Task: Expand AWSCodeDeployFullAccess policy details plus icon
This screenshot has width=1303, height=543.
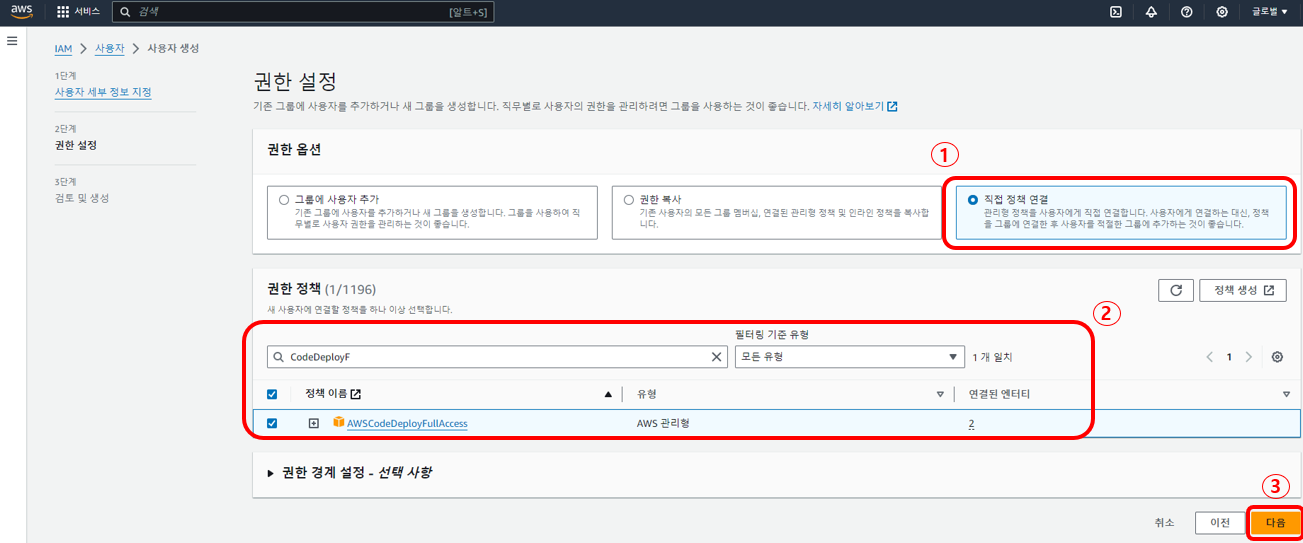Action: tap(313, 423)
